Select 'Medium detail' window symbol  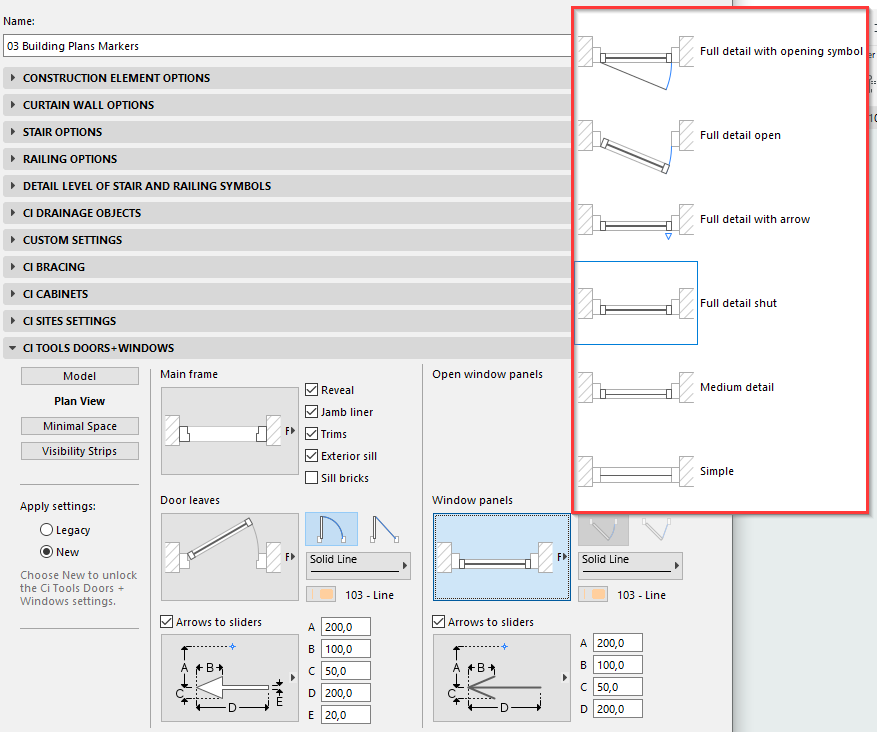(x=636, y=388)
